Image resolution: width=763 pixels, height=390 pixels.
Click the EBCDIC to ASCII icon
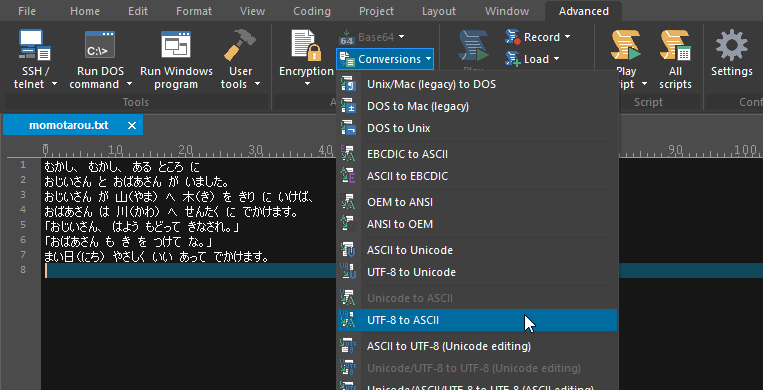349,154
